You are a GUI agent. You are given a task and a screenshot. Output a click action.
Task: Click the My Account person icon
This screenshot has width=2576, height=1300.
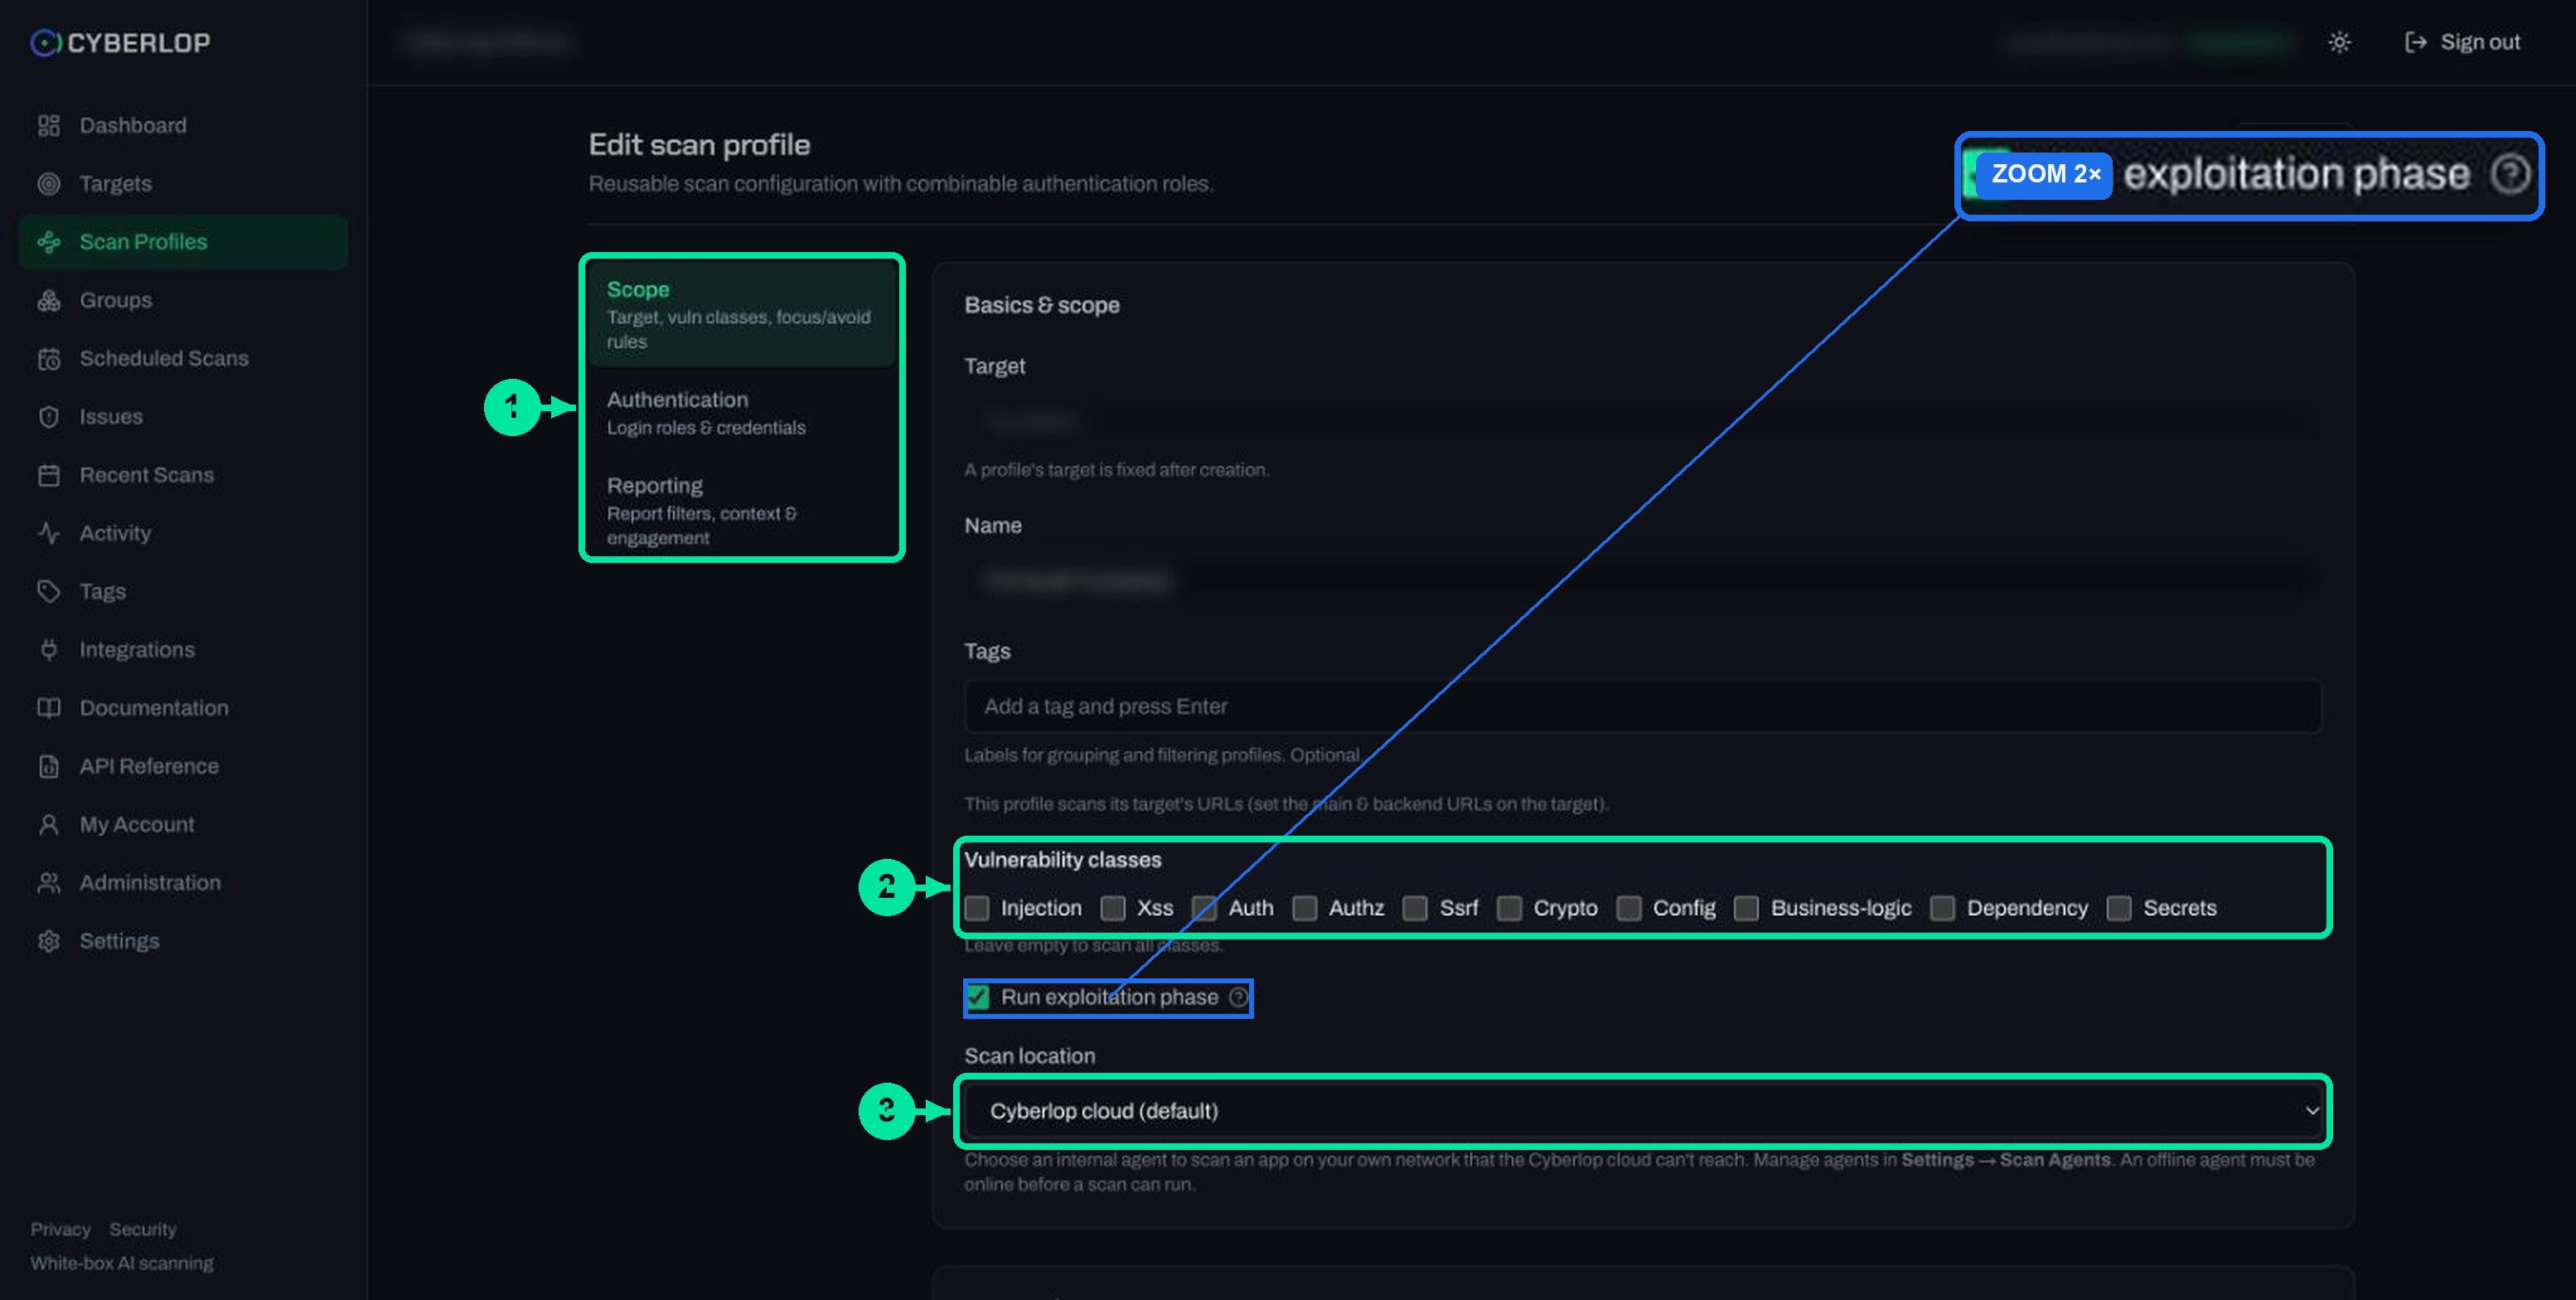tap(49, 825)
